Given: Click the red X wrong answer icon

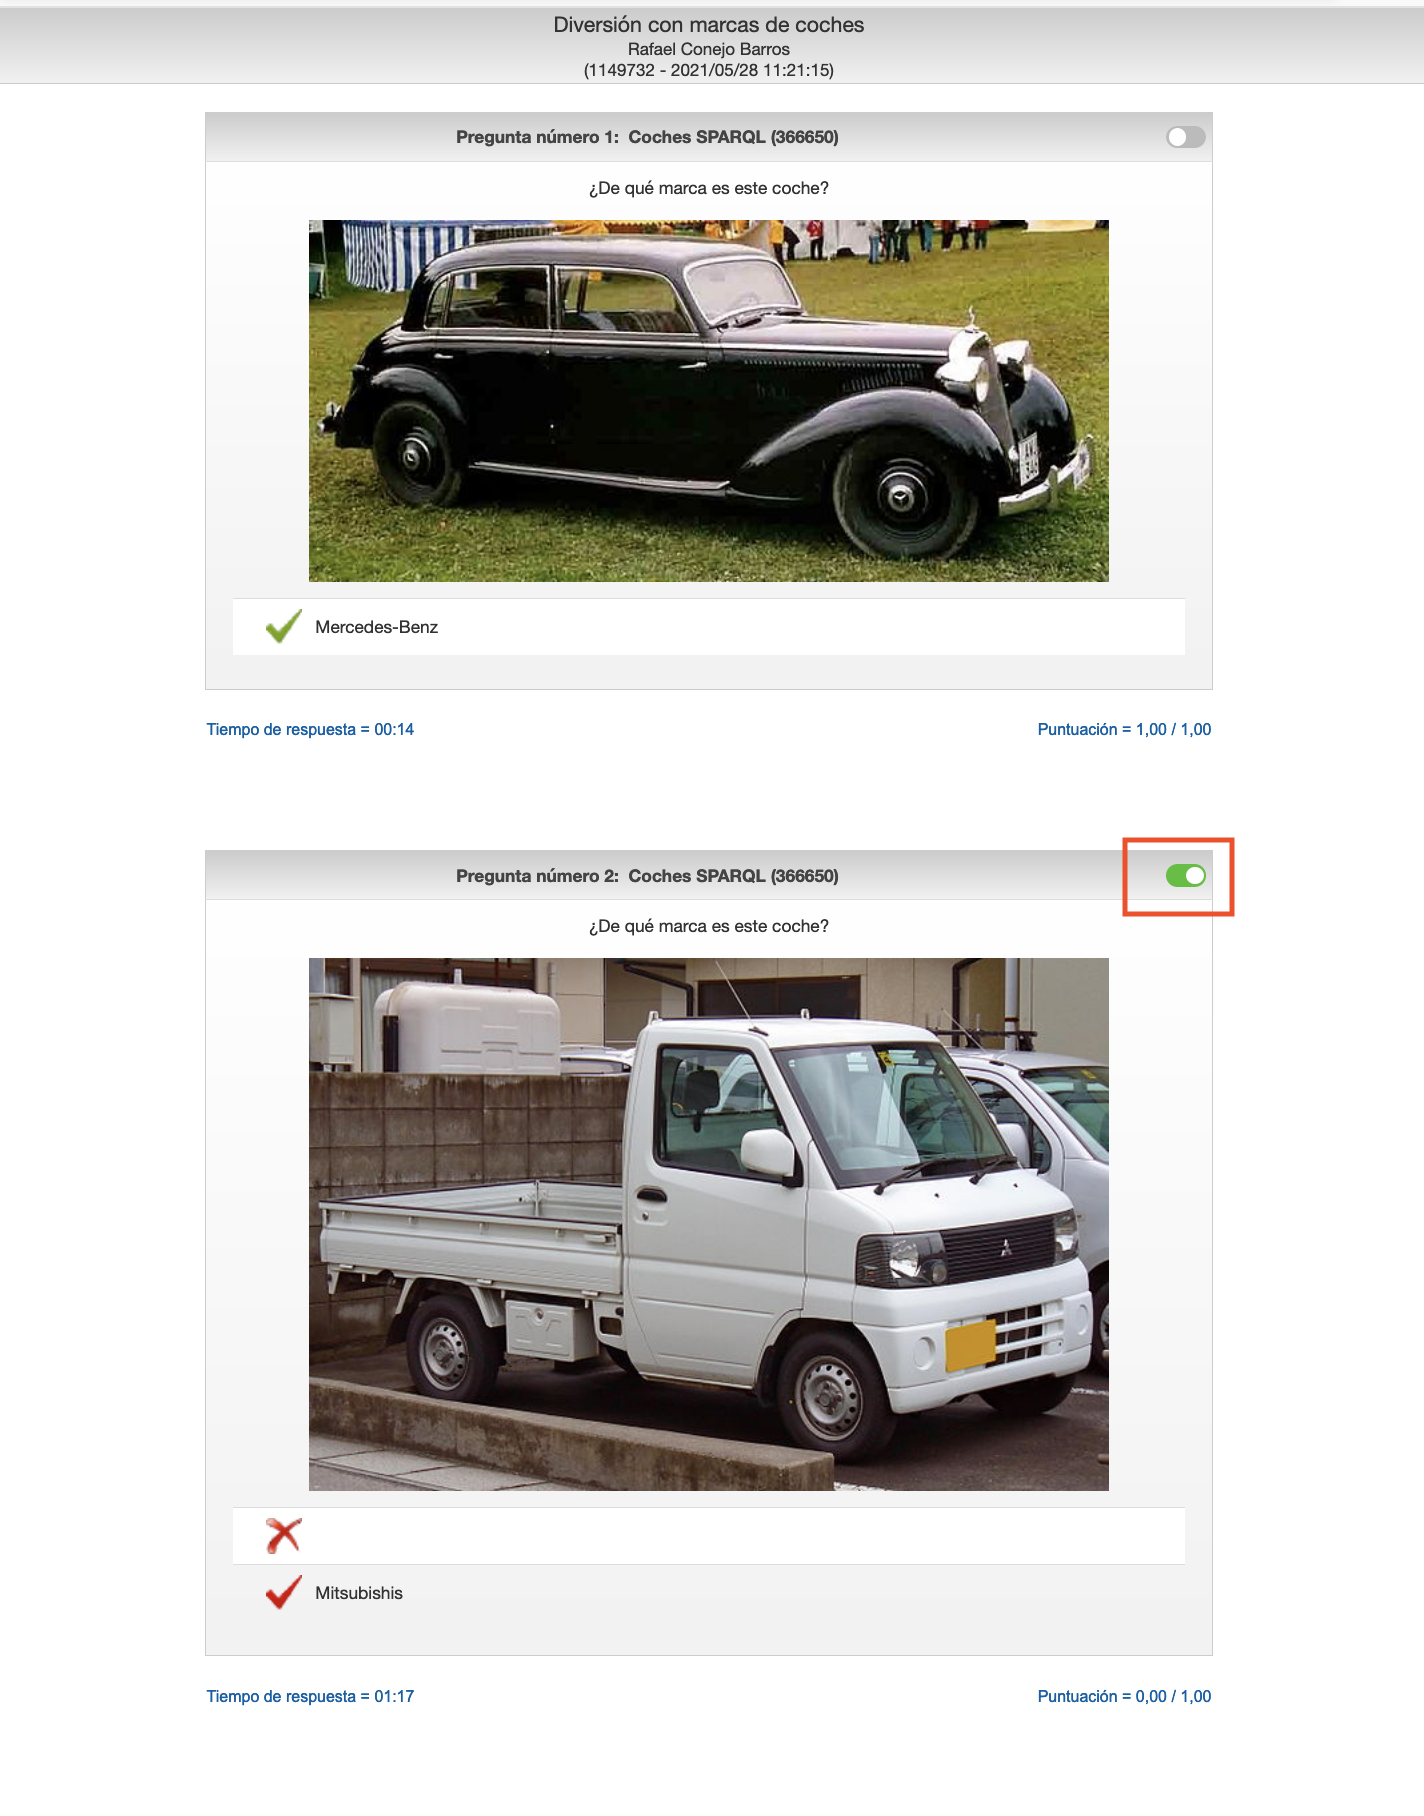Looking at the screenshot, I should coord(284,1536).
